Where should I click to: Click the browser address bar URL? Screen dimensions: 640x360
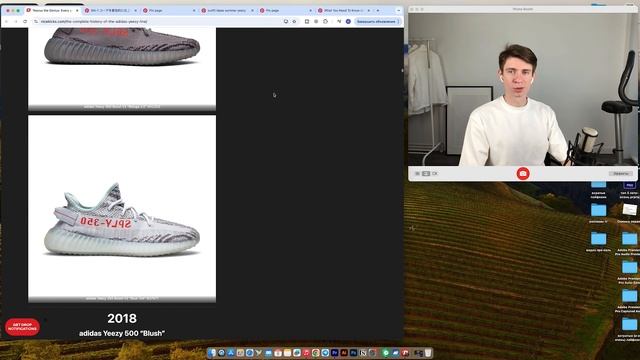(x=94, y=21)
